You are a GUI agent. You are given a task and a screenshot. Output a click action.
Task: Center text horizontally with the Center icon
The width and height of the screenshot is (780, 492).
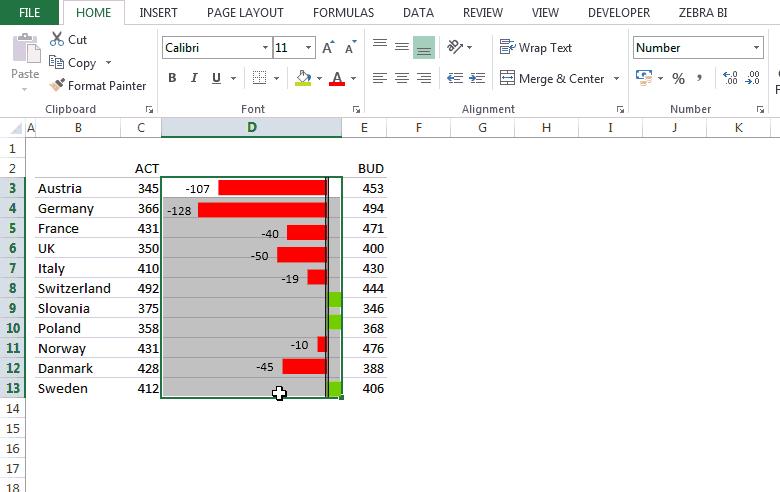(401, 78)
